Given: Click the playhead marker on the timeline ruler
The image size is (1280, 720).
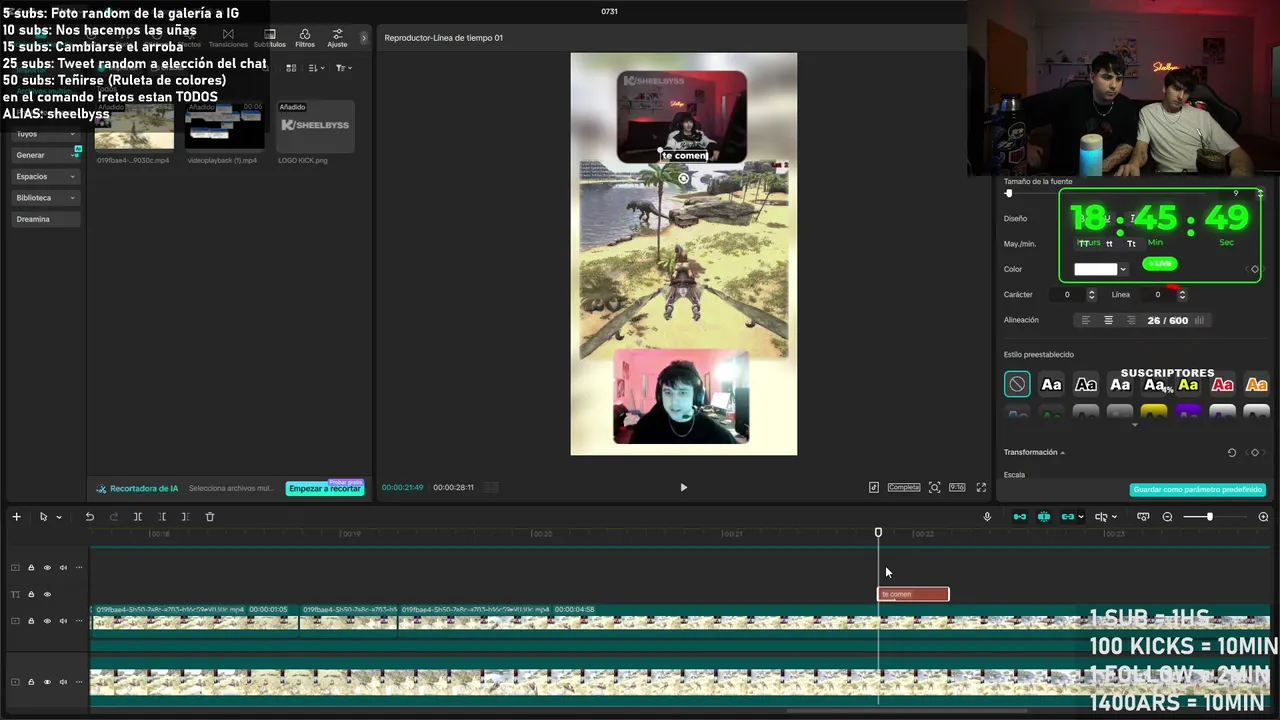Looking at the screenshot, I should click(878, 533).
